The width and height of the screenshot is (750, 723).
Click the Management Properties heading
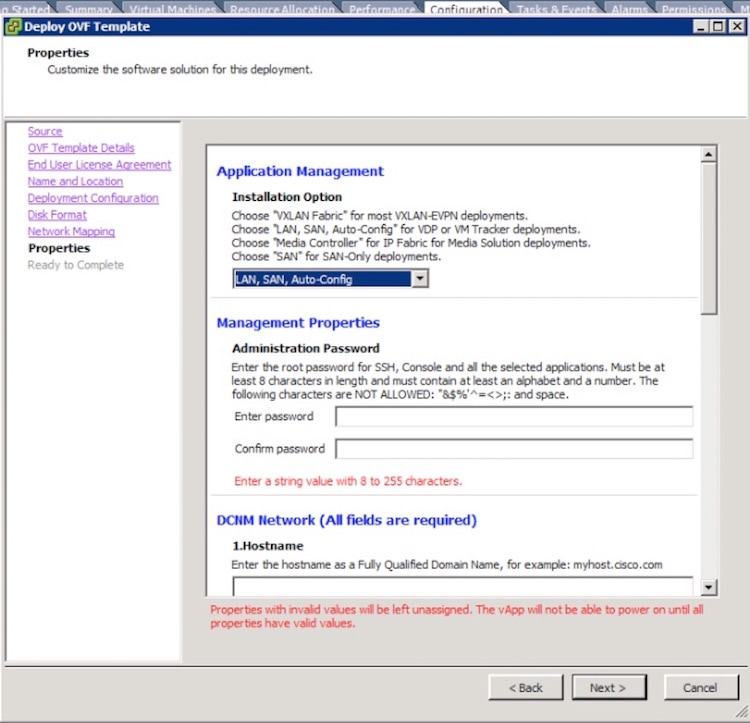pyautogui.click(x=298, y=323)
